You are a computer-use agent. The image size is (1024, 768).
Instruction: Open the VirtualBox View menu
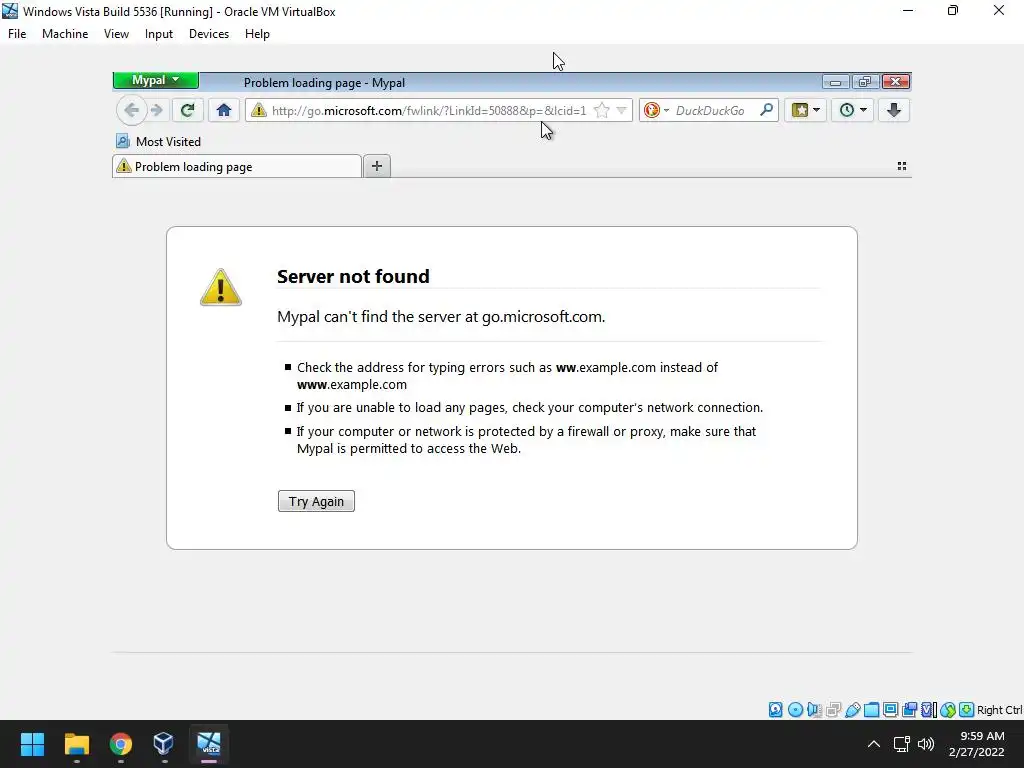pos(116,34)
